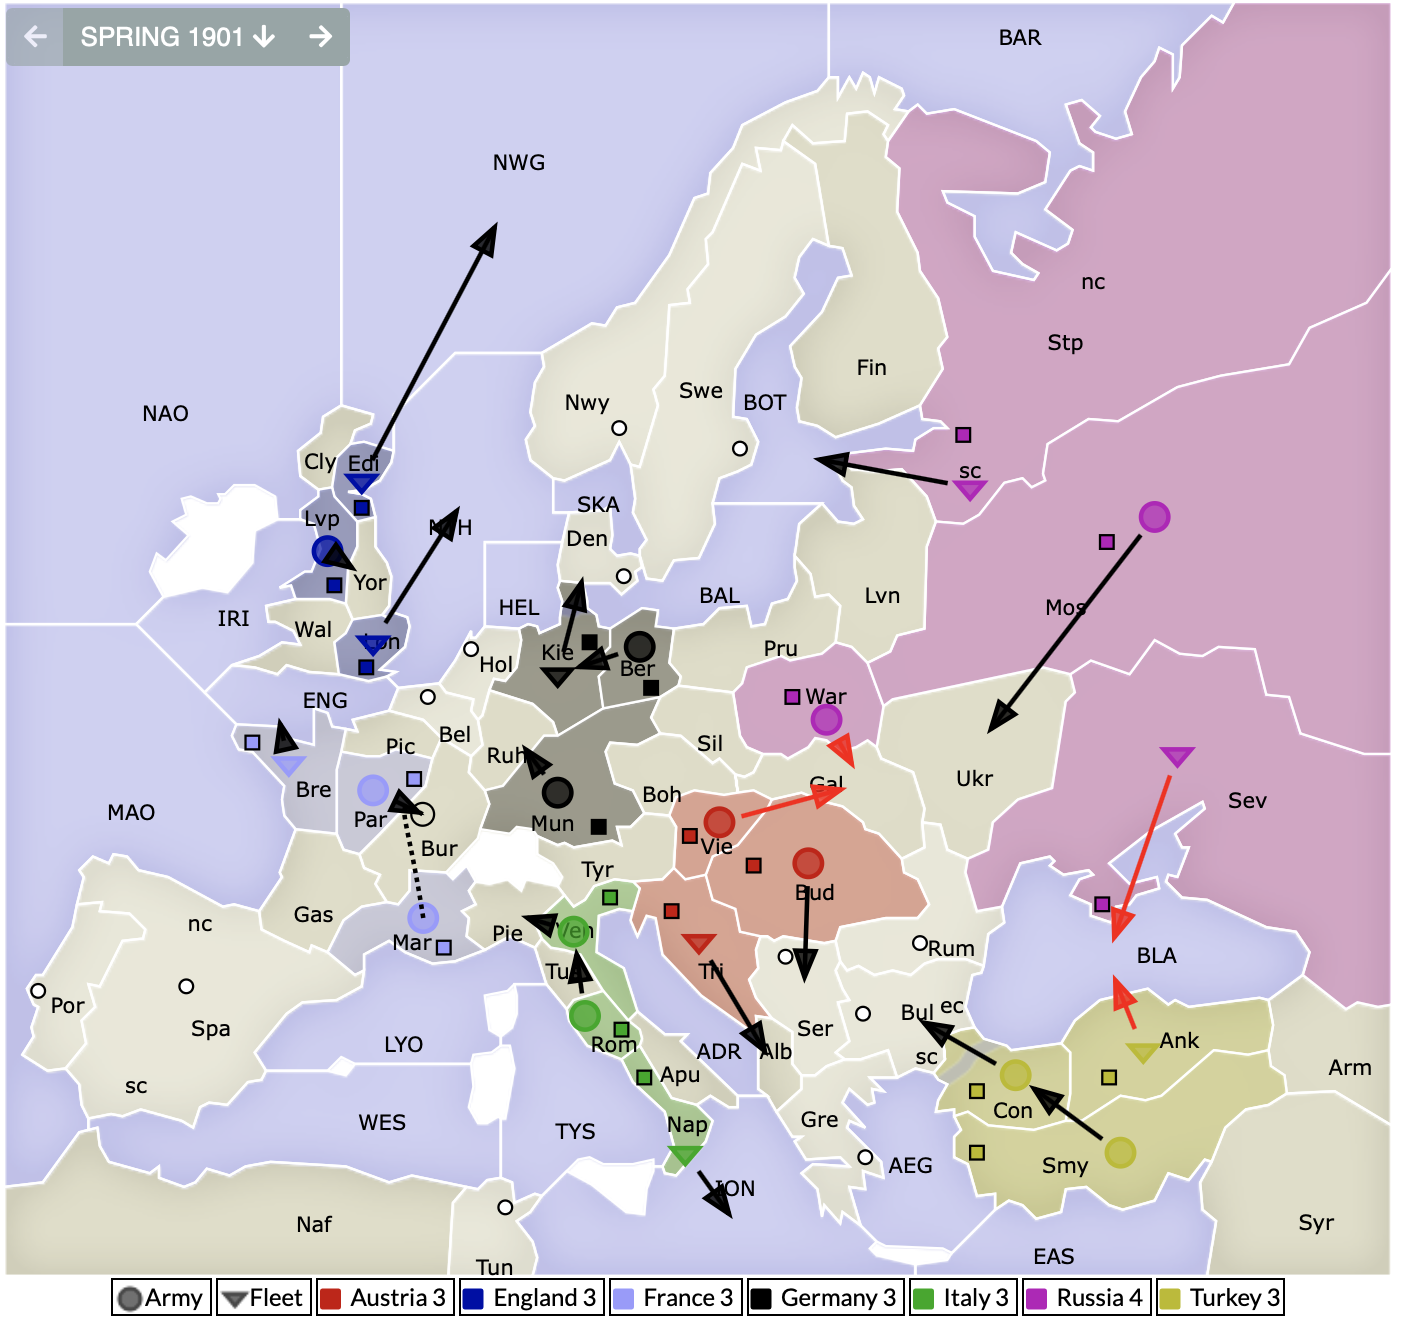Screen dimensions: 1406x1330
Task: Click the Moscow purple supply center square
Action: 1107,542
